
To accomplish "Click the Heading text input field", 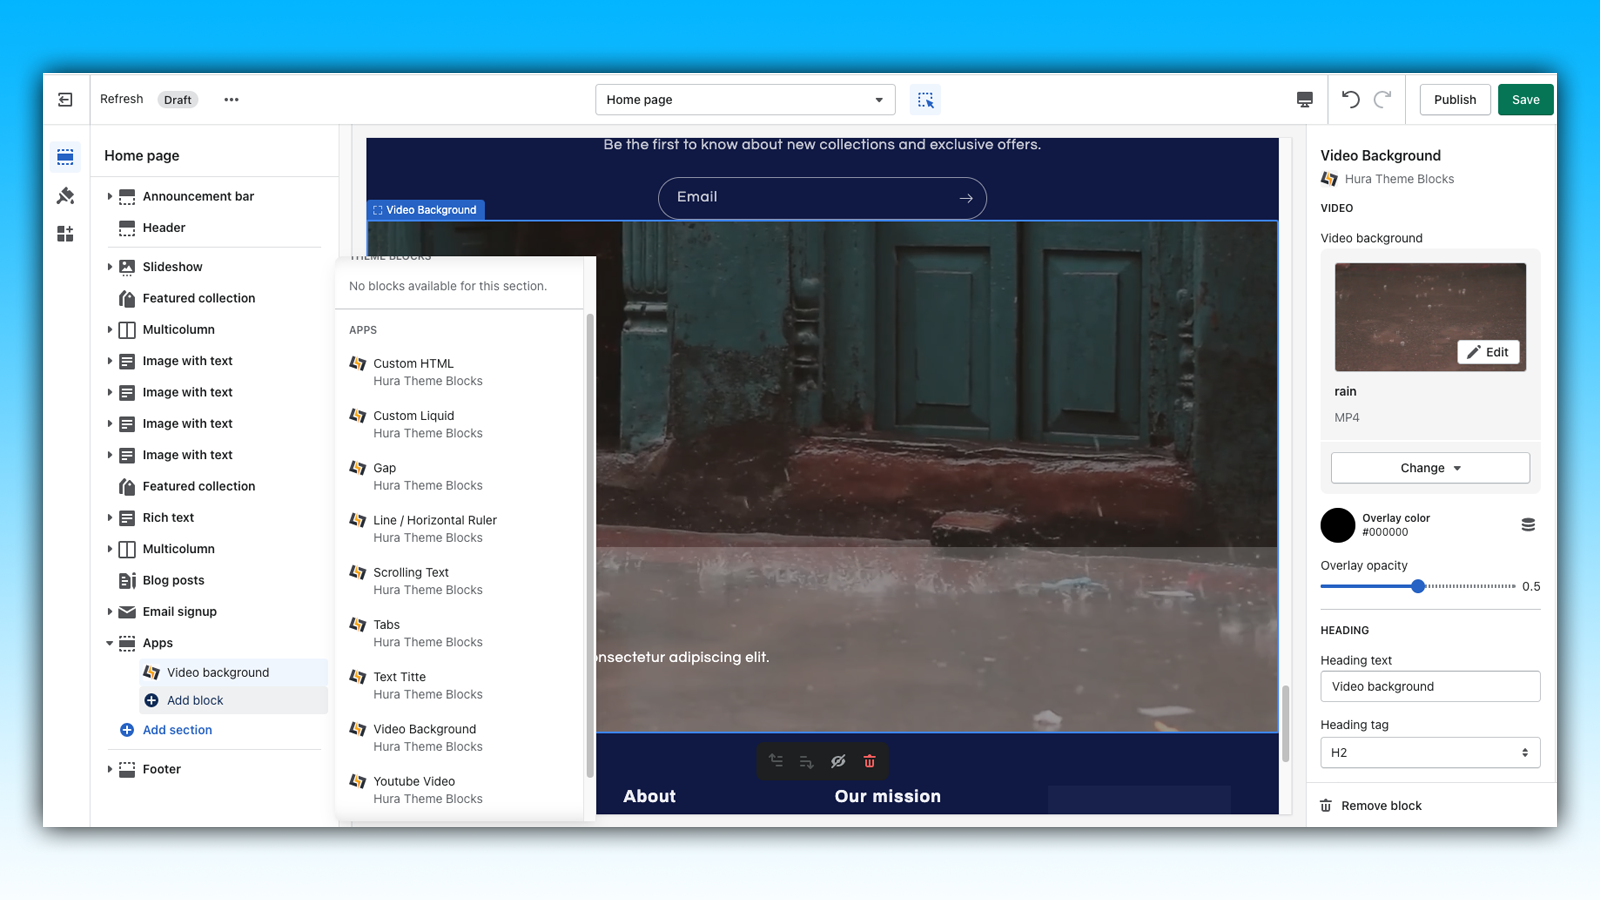I will tap(1430, 687).
